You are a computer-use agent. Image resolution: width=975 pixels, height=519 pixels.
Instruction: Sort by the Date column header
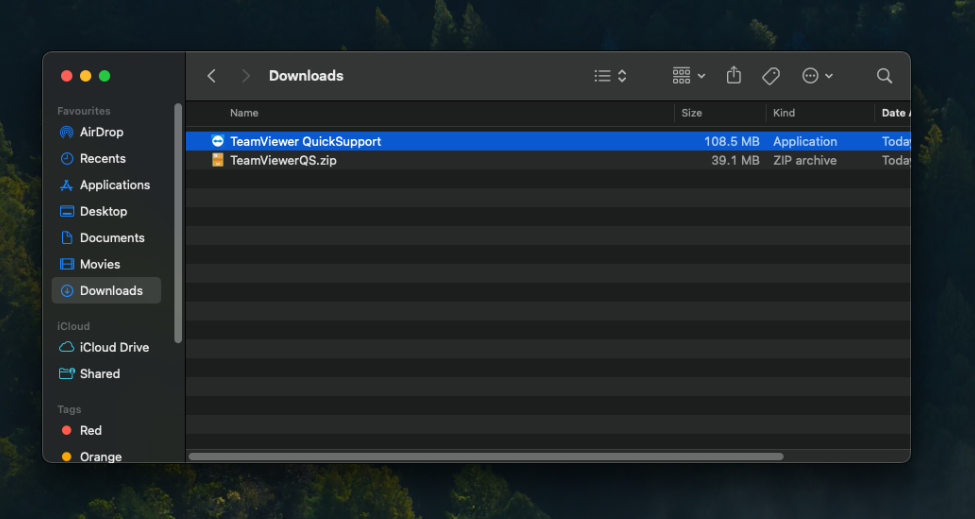(x=895, y=113)
